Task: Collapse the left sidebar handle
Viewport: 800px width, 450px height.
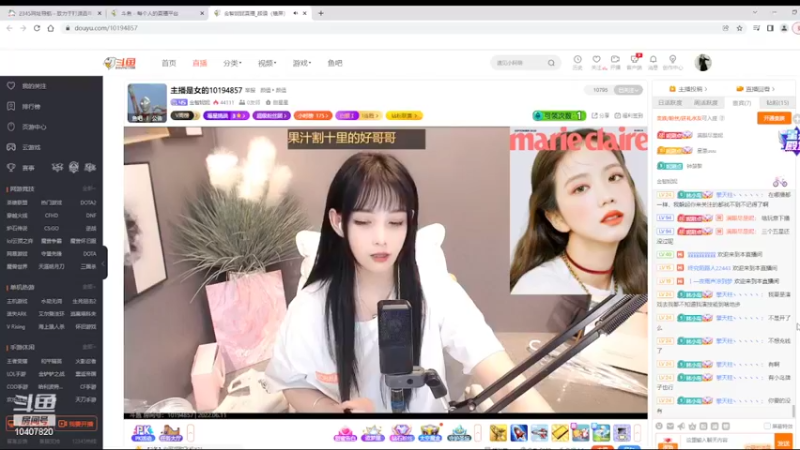Action: click(x=104, y=263)
